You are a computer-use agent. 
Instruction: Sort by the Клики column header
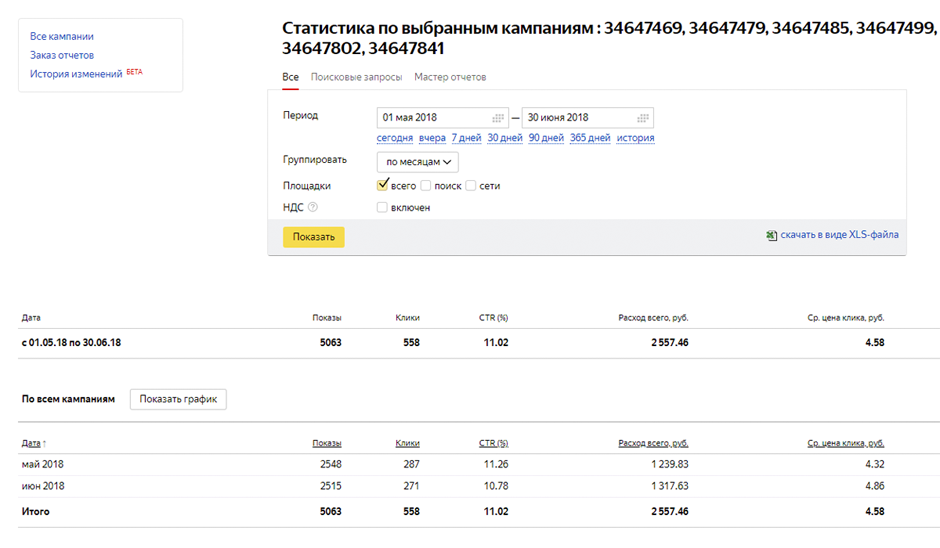click(408, 443)
